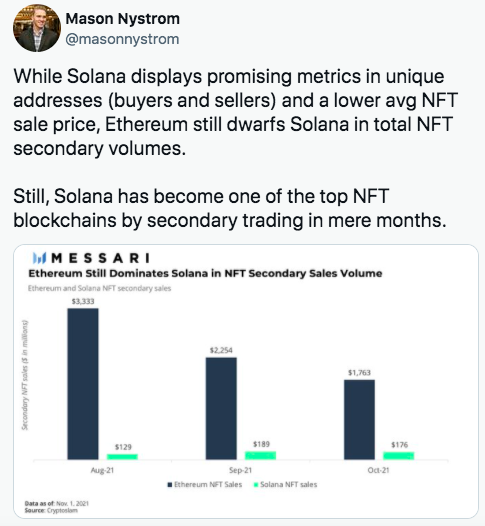Click the MESSARI wordmark
The height and width of the screenshot is (526, 485).
coord(101,258)
